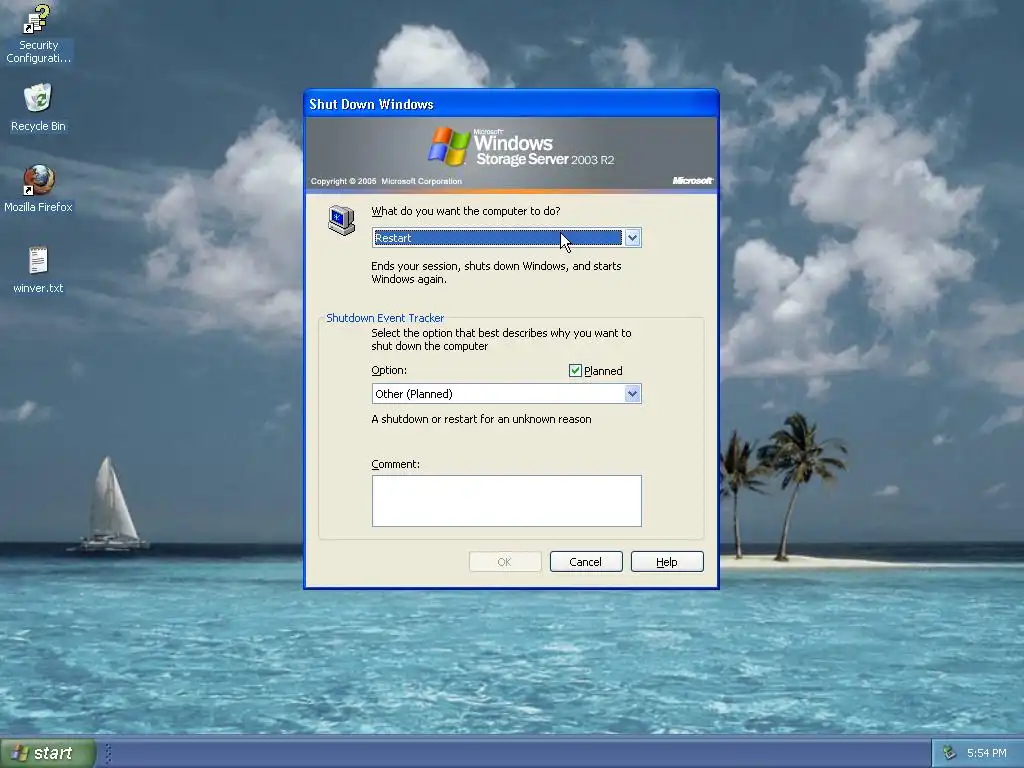Image resolution: width=1024 pixels, height=768 pixels.
Task: Click the Shutdown Event Tracker group label
Action: point(385,318)
